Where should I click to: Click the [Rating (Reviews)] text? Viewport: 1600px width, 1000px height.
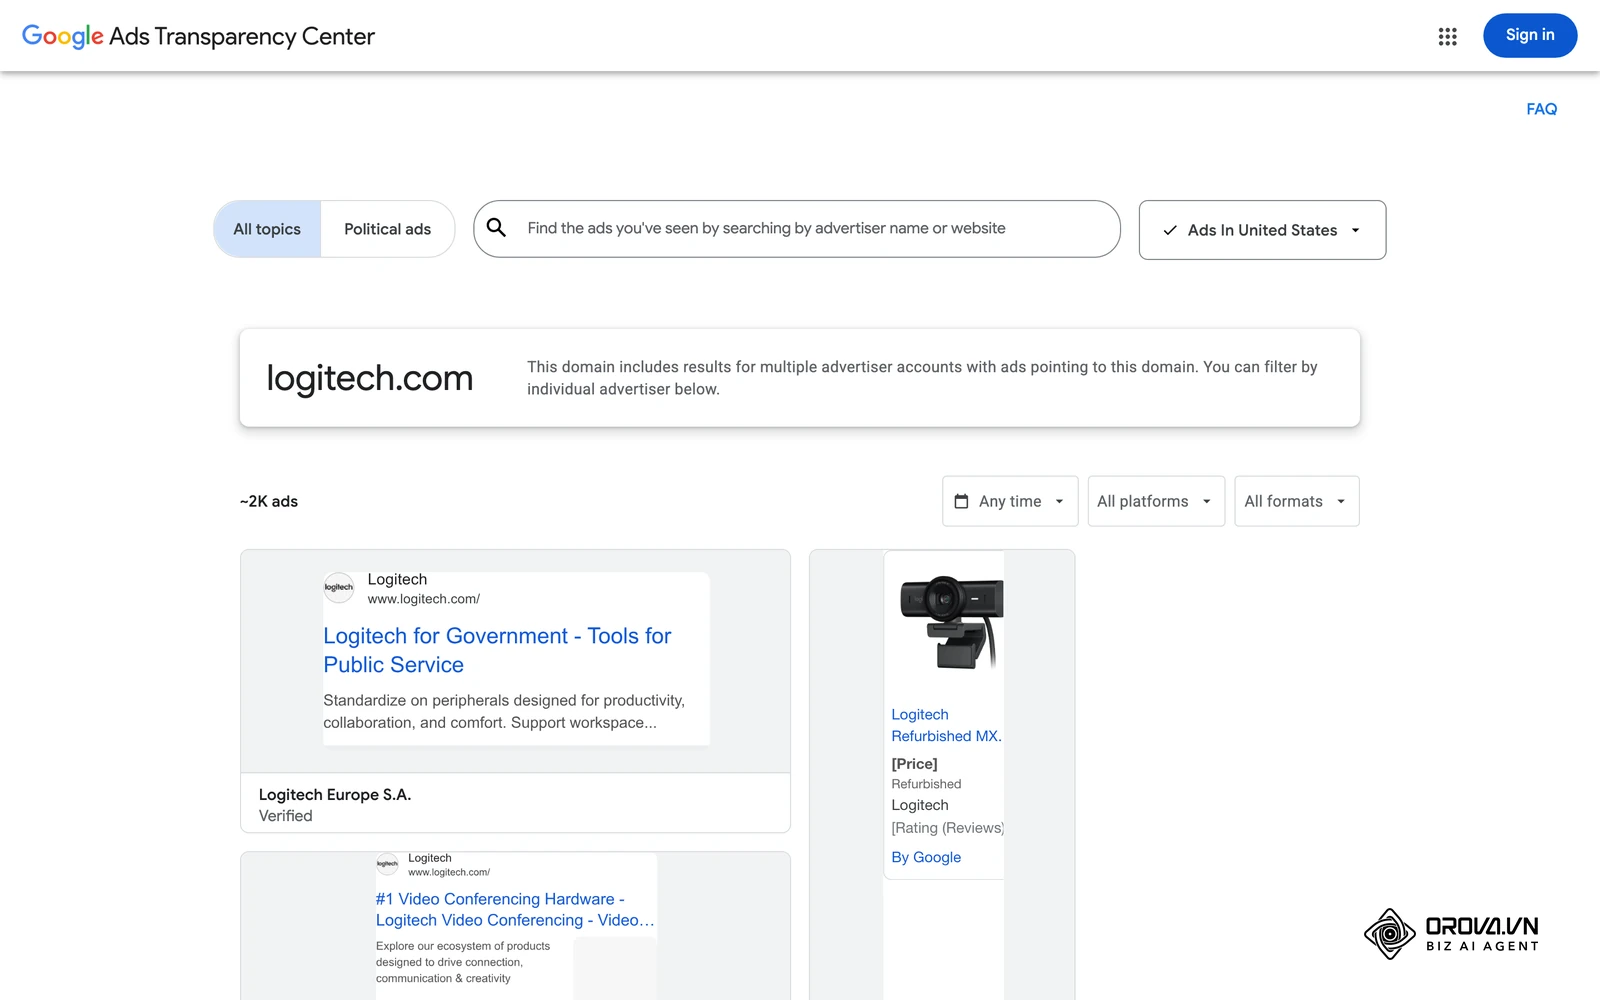point(947,828)
